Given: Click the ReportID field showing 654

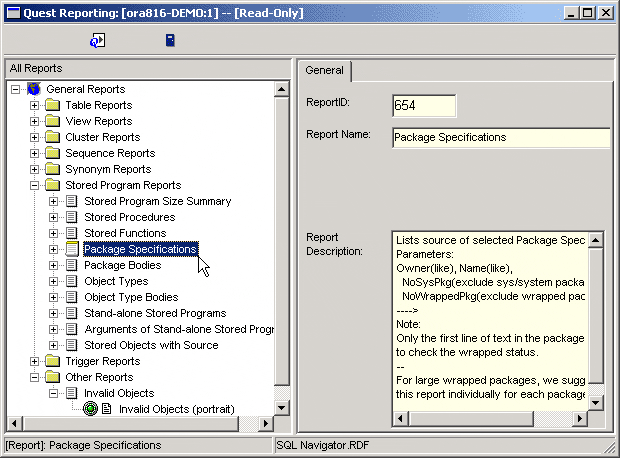Looking at the screenshot, I should pyautogui.click(x=424, y=106).
